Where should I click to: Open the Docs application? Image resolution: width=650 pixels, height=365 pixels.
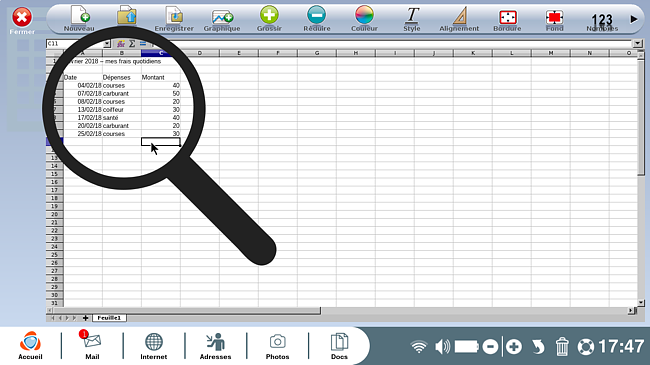pyautogui.click(x=339, y=346)
